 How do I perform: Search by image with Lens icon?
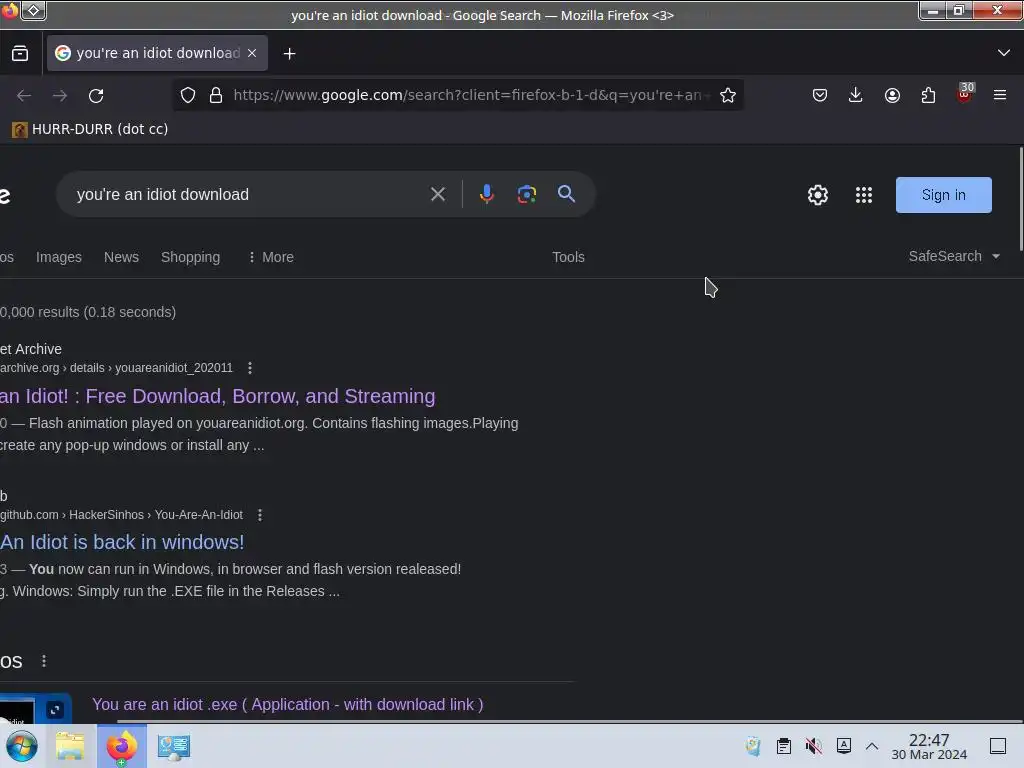(526, 194)
